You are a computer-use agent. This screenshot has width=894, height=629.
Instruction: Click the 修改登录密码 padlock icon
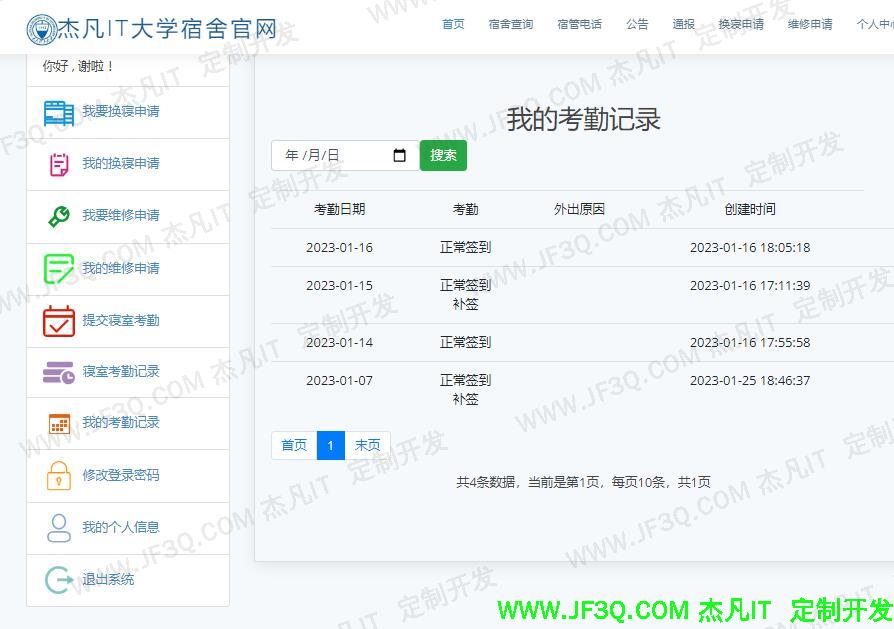tap(58, 475)
